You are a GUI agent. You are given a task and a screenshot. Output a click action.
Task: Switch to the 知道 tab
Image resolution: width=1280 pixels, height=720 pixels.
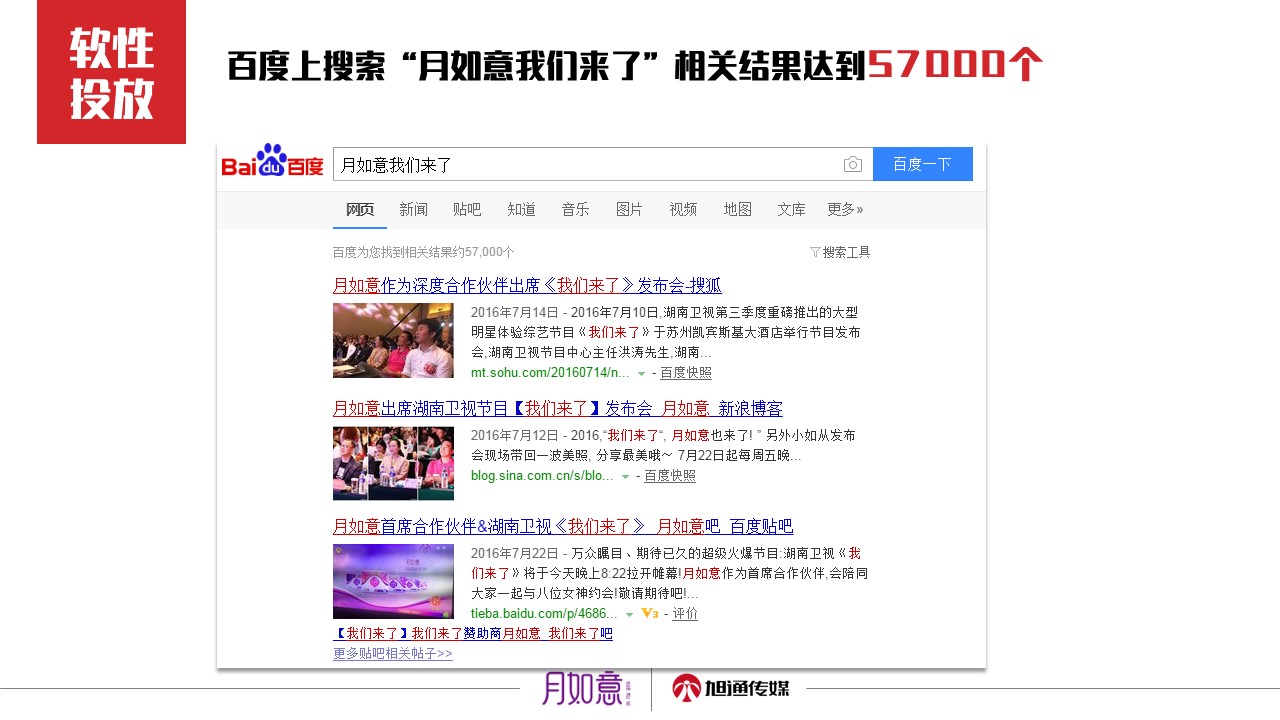(x=521, y=209)
